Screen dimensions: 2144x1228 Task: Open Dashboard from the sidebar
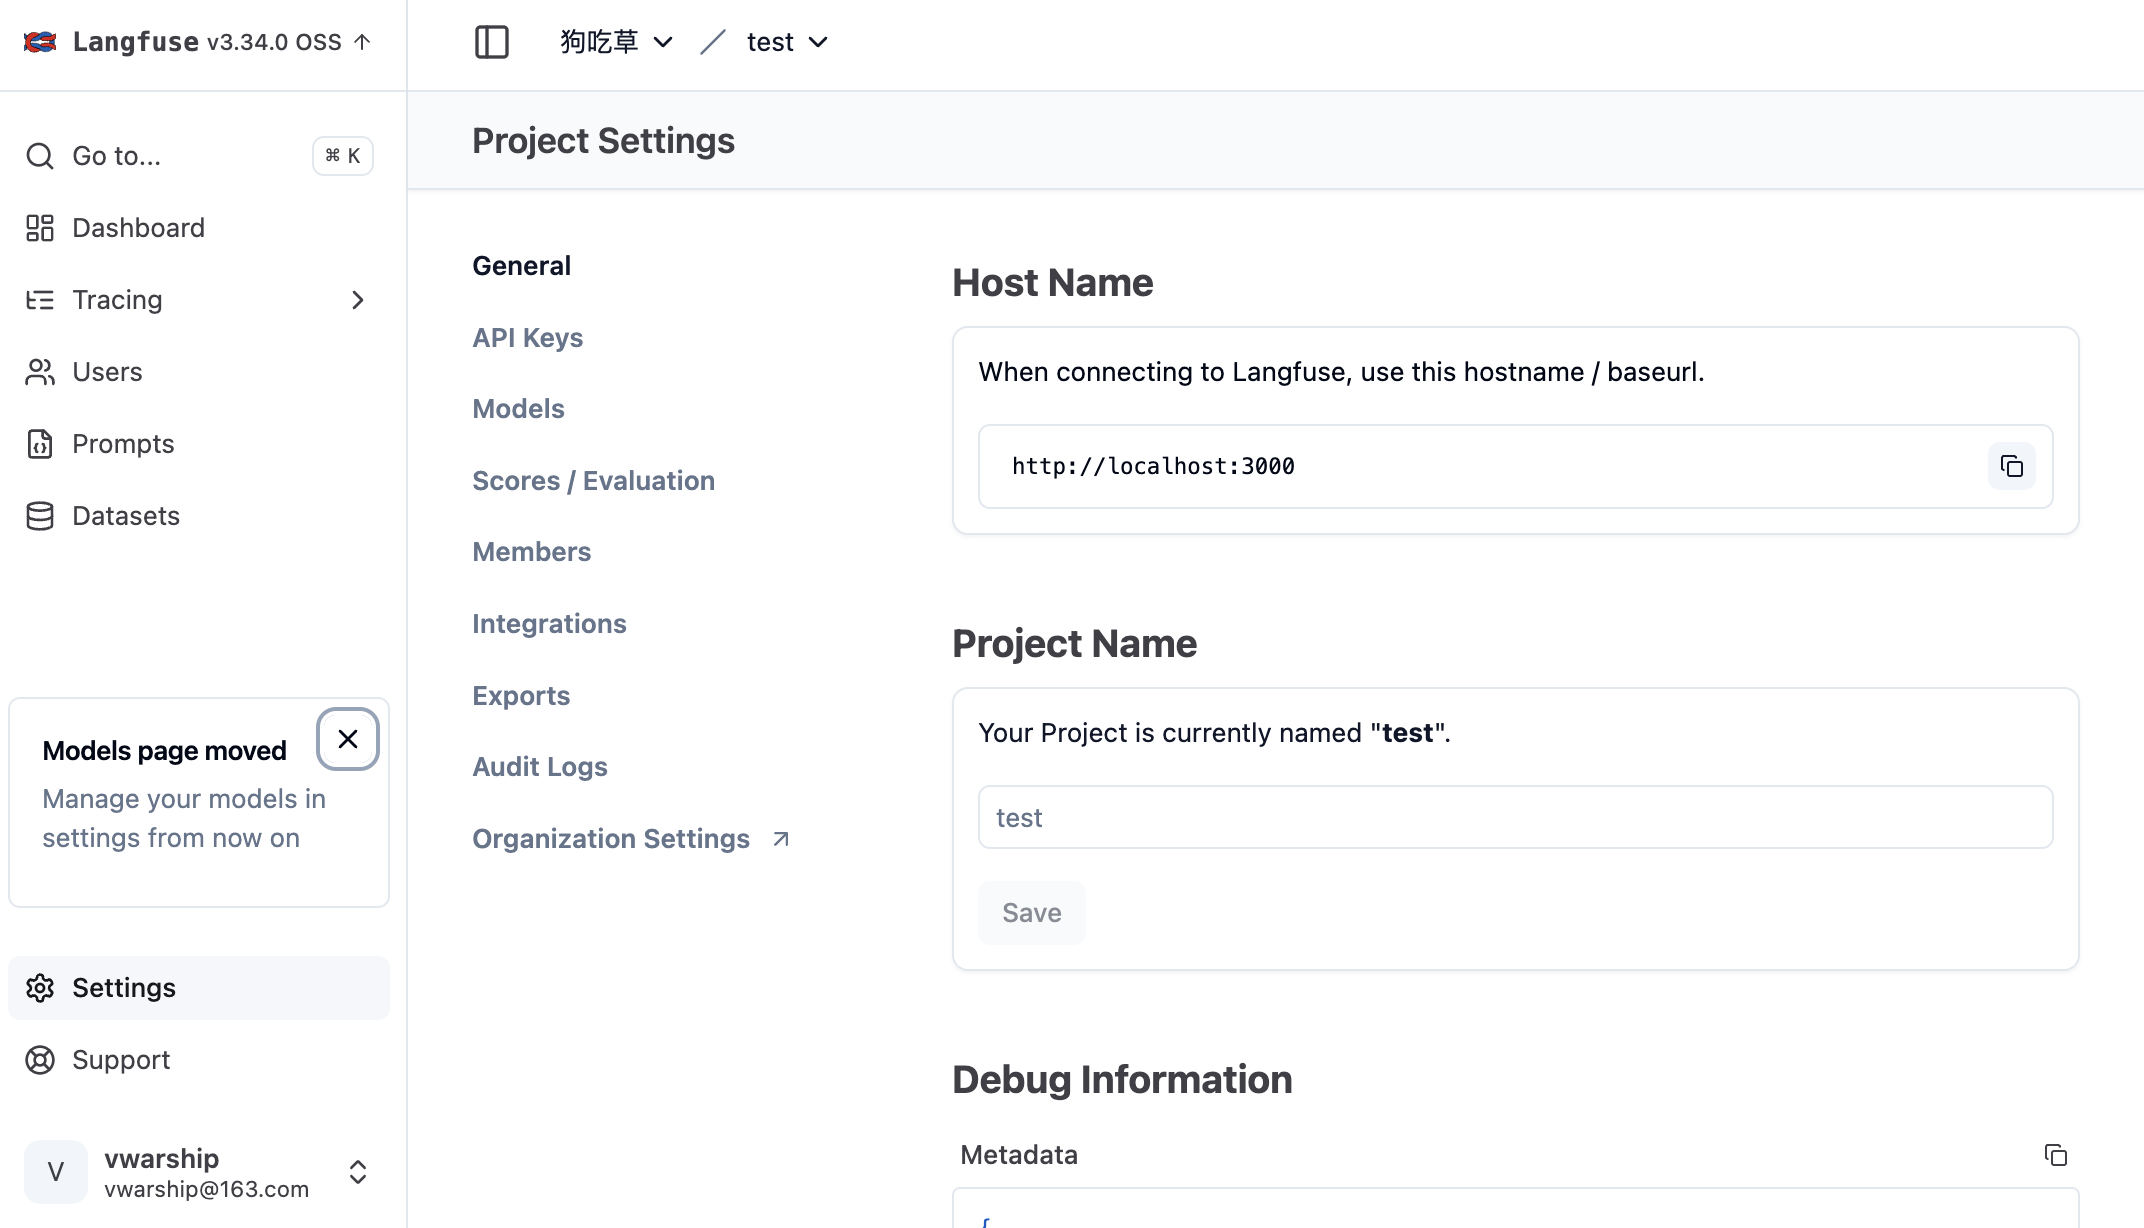(138, 228)
